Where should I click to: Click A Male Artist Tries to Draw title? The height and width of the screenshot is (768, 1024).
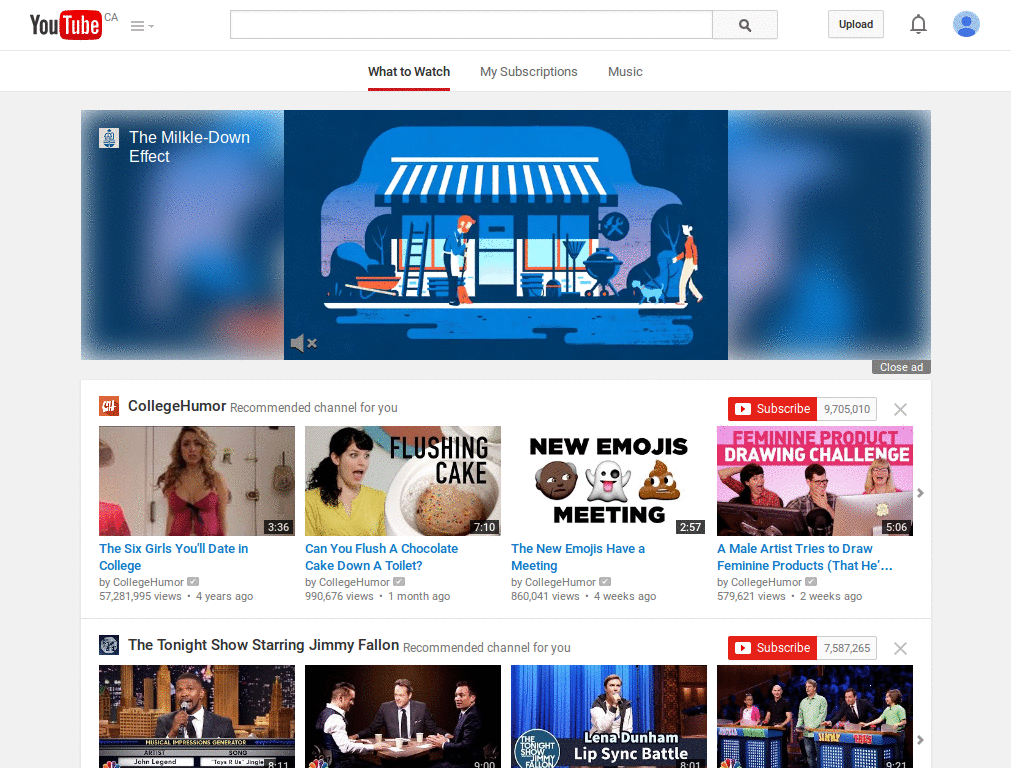click(805, 557)
